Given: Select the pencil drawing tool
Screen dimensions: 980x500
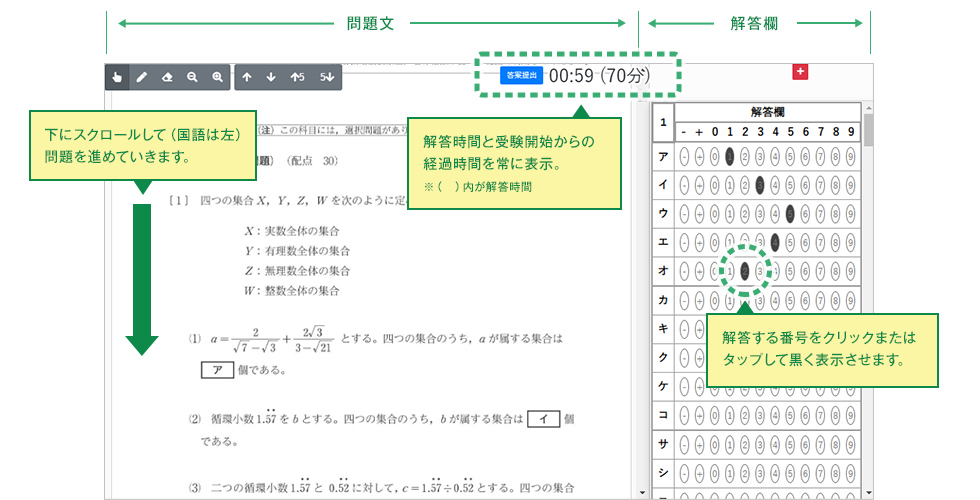Looking at the screenshot, I should pyautogui.click(x=142, y=78).
